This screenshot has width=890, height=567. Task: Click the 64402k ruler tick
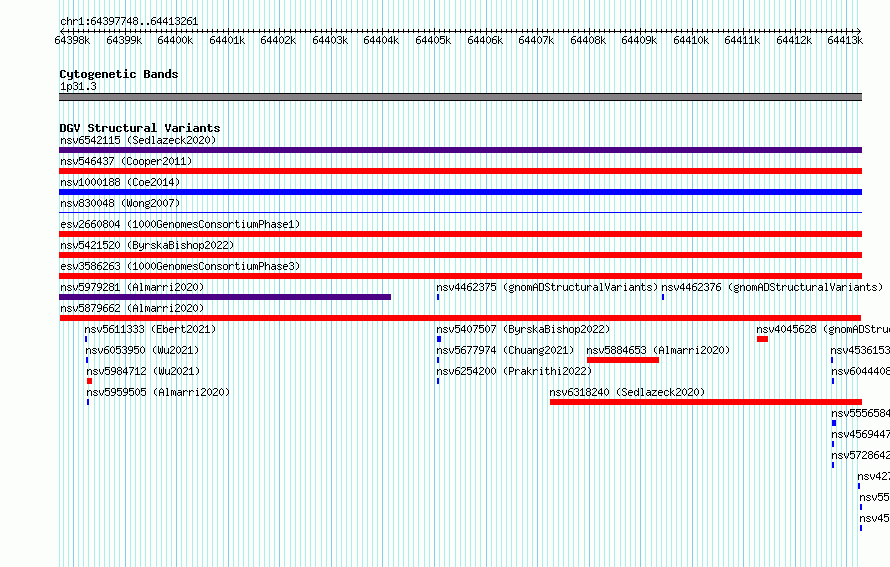tap(278, 40)
